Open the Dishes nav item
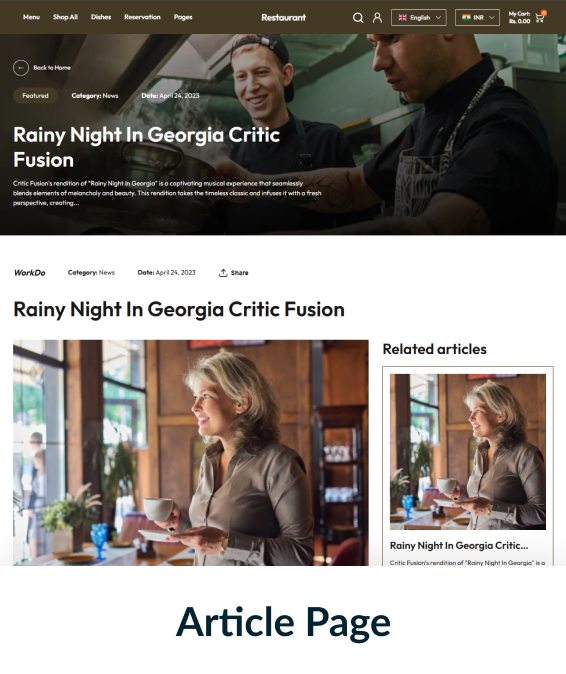This screenshot has width=566, height=674. click(x=101, y=17)
